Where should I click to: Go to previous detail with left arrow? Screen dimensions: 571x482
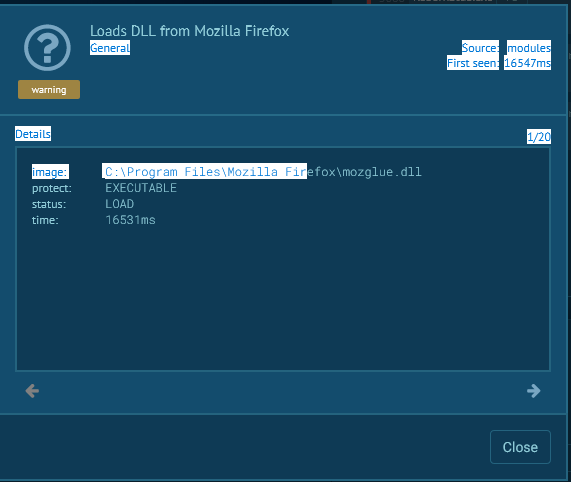(32, 391)
